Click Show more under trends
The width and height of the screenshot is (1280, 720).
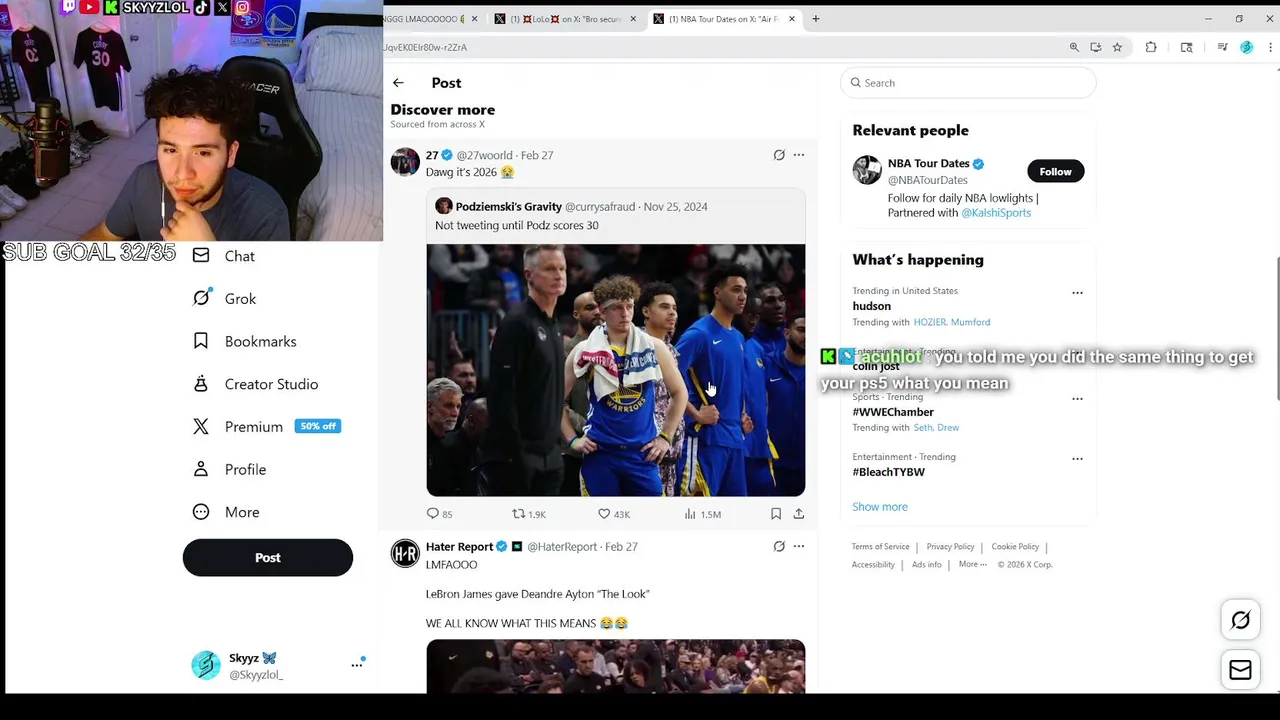pos(880,507)
